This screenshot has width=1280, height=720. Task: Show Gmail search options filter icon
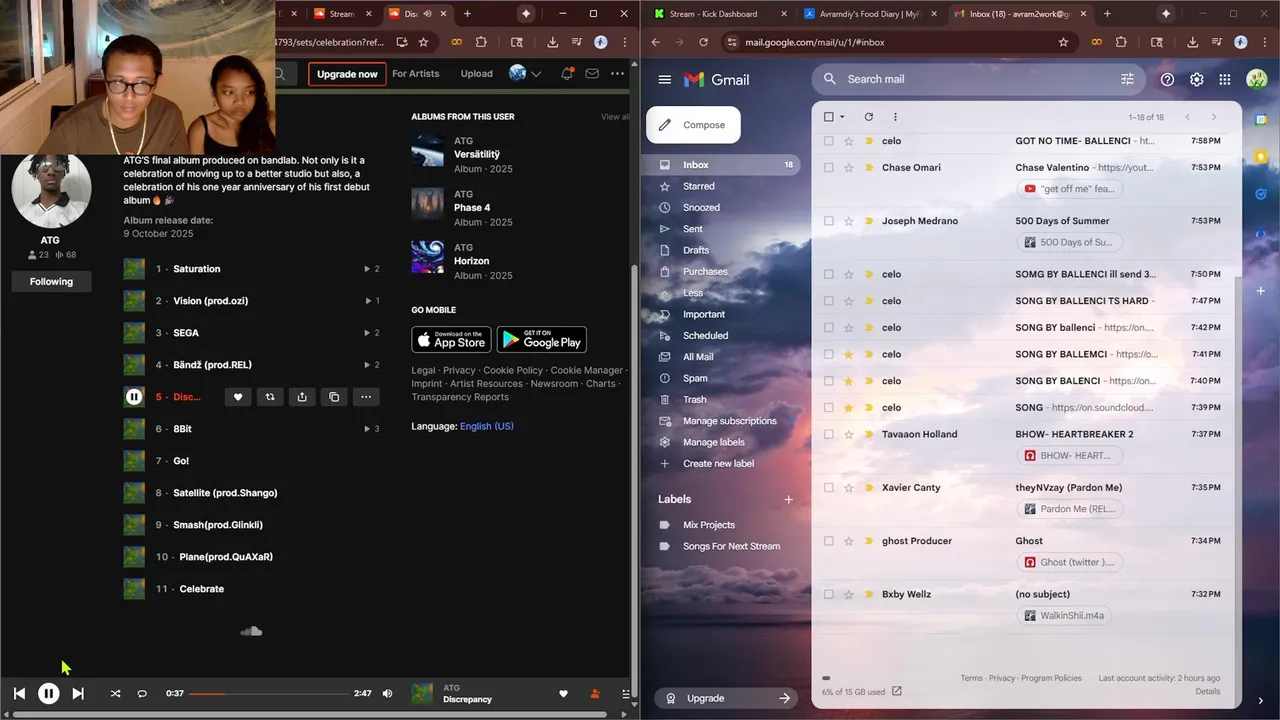pos(1127,79)
